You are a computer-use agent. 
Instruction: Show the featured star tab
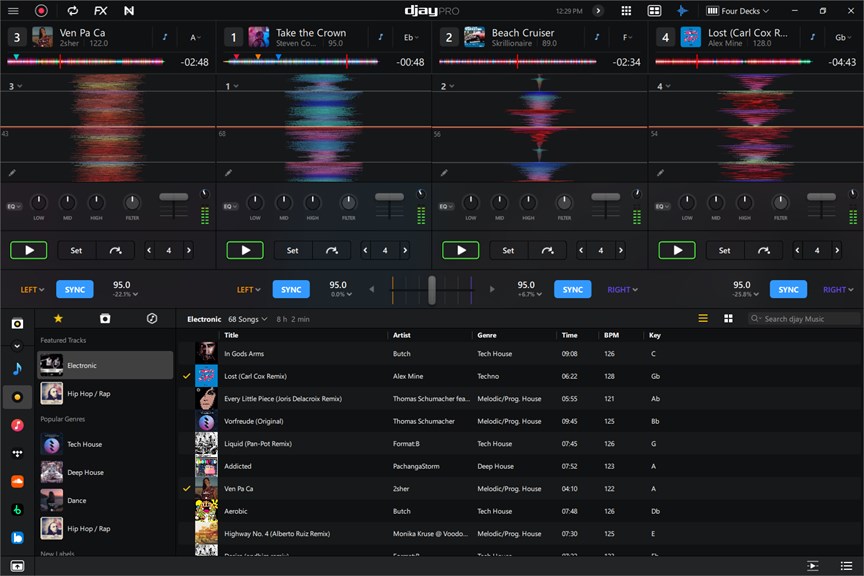point(58,319)
